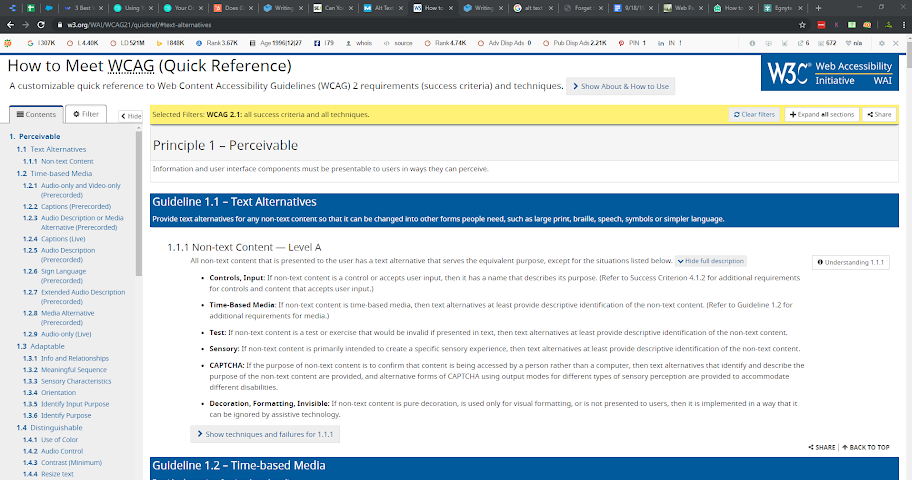Open the Contents tab in sidebar
This screenshot has width=912, height=480.
pyautogui.click(x=36, y=114)
